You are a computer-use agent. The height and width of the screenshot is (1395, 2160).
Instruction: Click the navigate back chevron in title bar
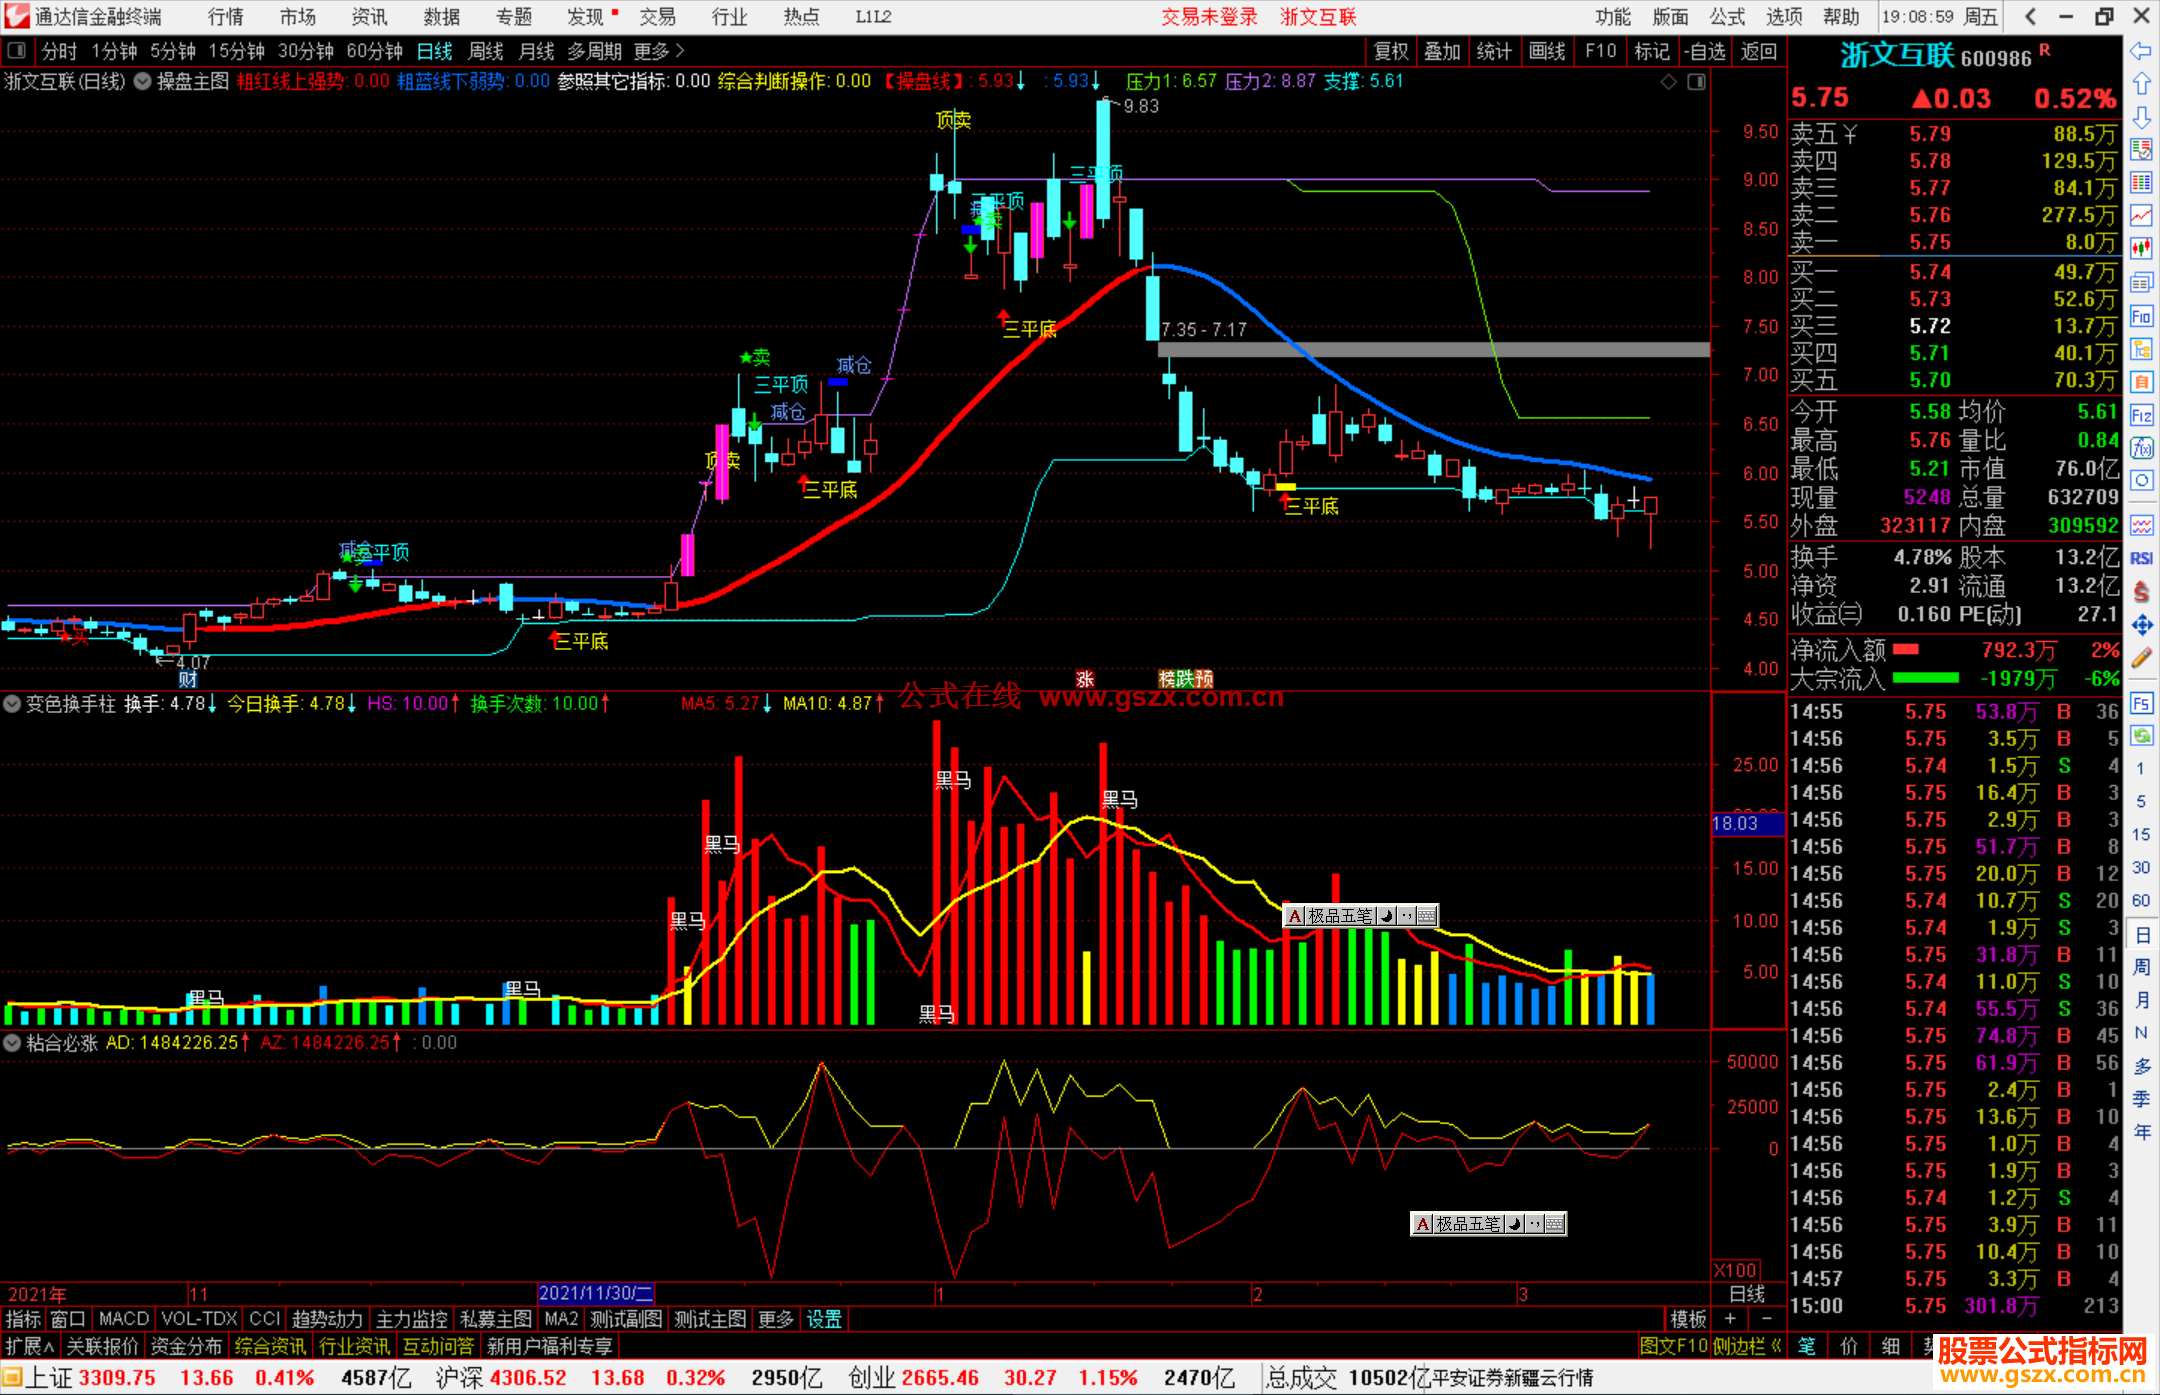point(2030,16)
